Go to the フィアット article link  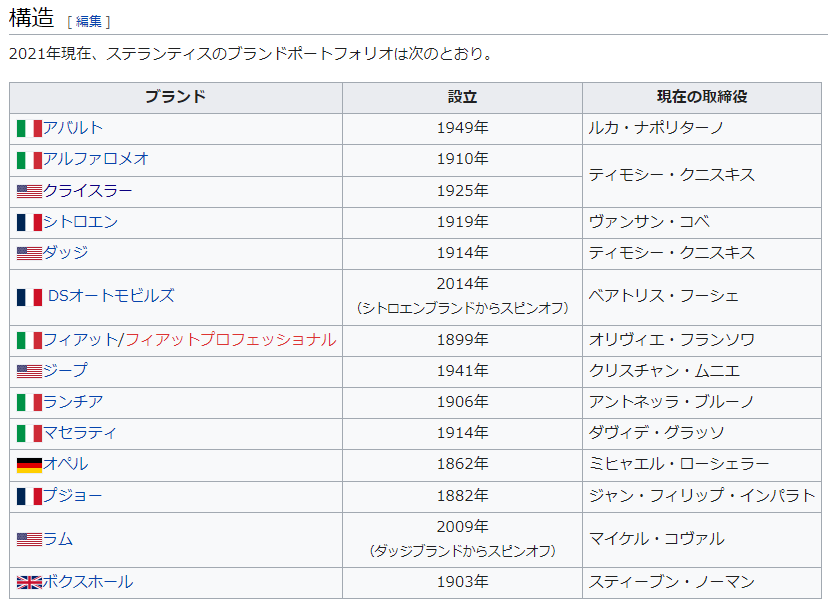(x=80, y=340)
